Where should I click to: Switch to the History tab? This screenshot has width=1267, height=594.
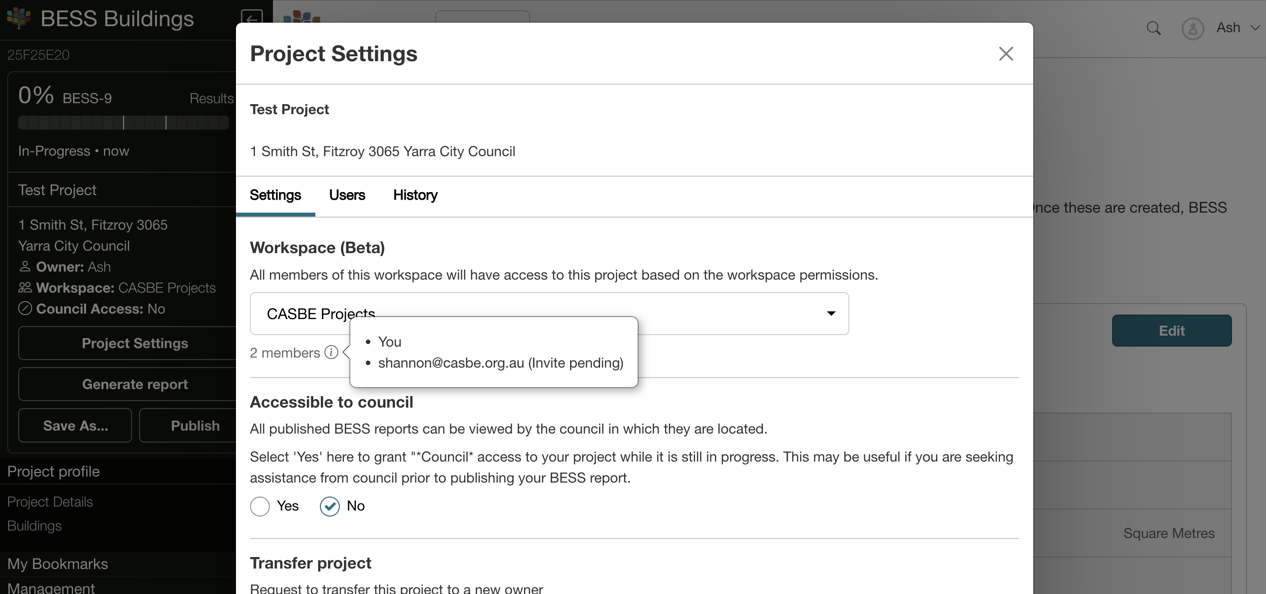click(x=415, y=195)
